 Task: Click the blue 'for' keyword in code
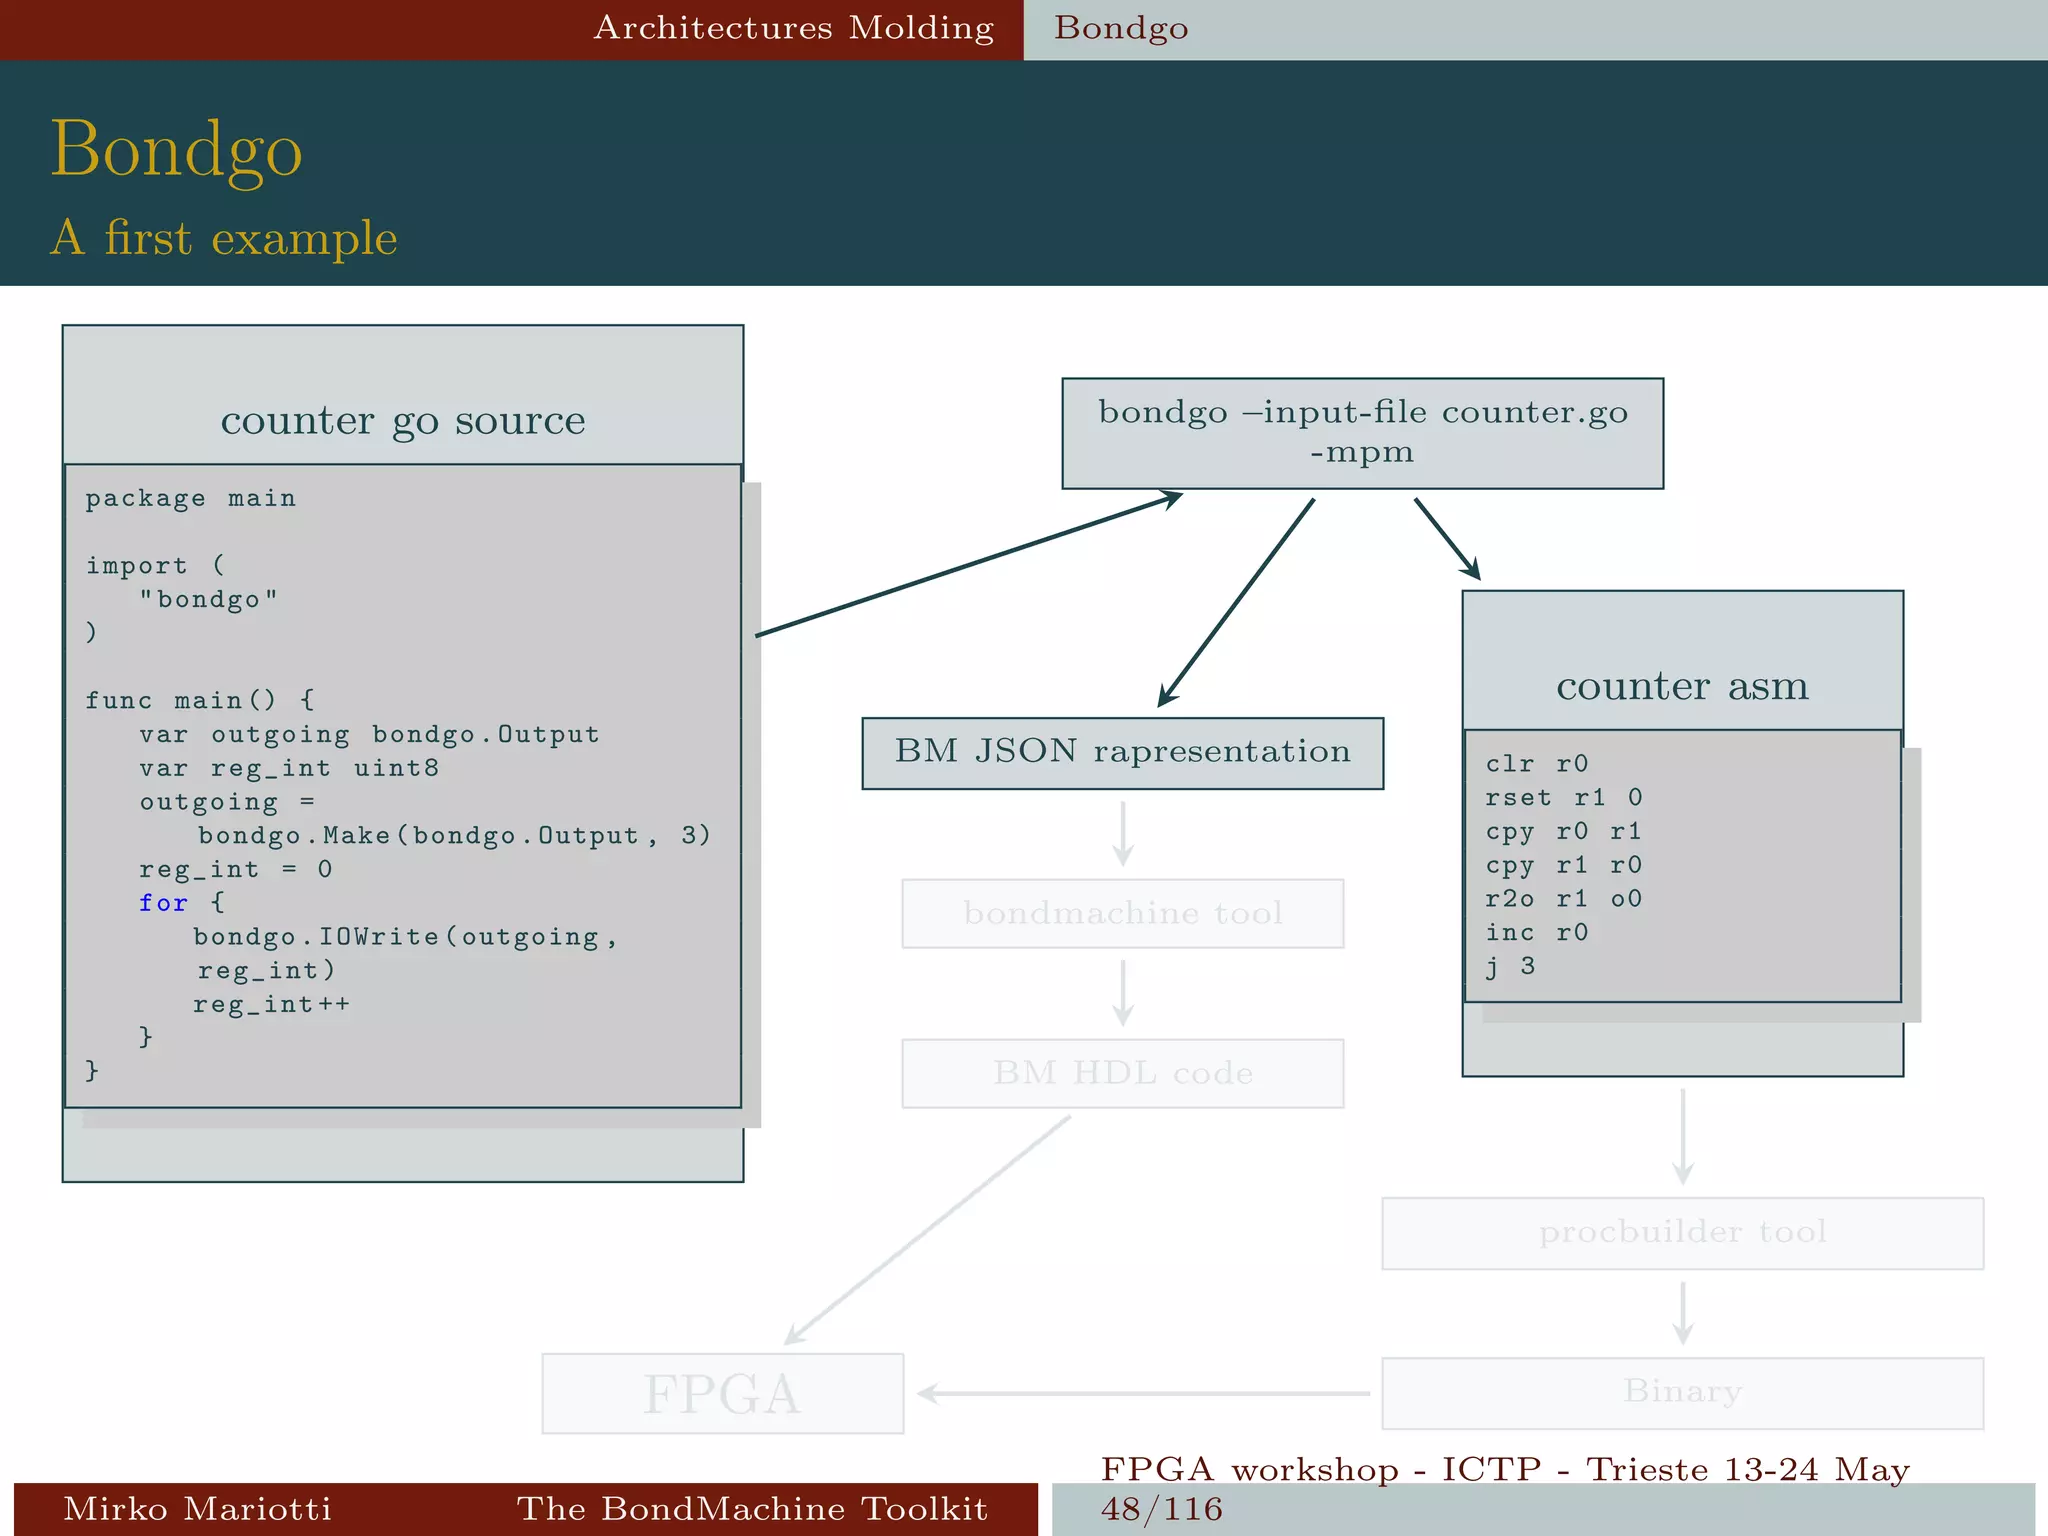pos(163,903)
